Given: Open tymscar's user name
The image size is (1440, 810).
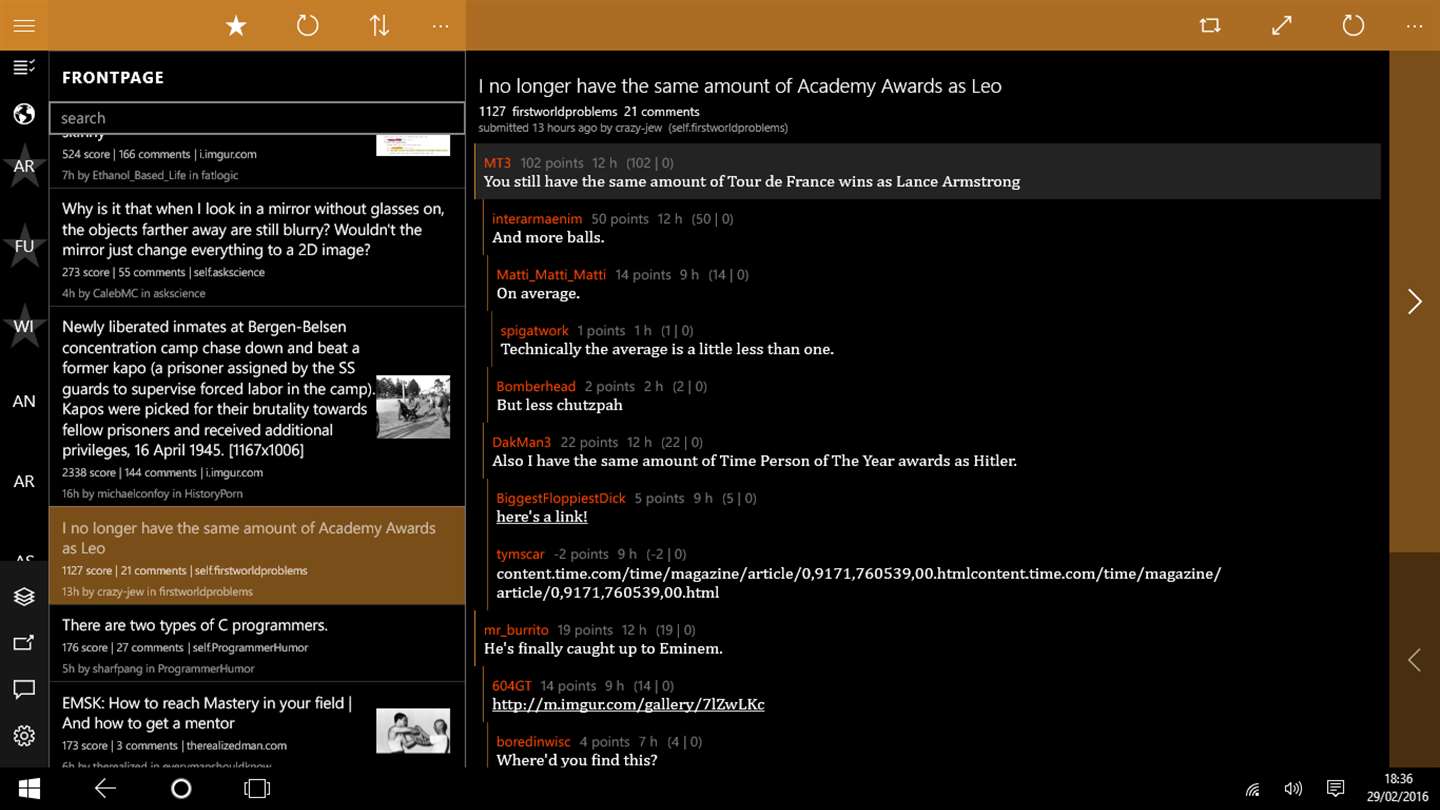Looking at the screenshot, I should coord(520,555).
